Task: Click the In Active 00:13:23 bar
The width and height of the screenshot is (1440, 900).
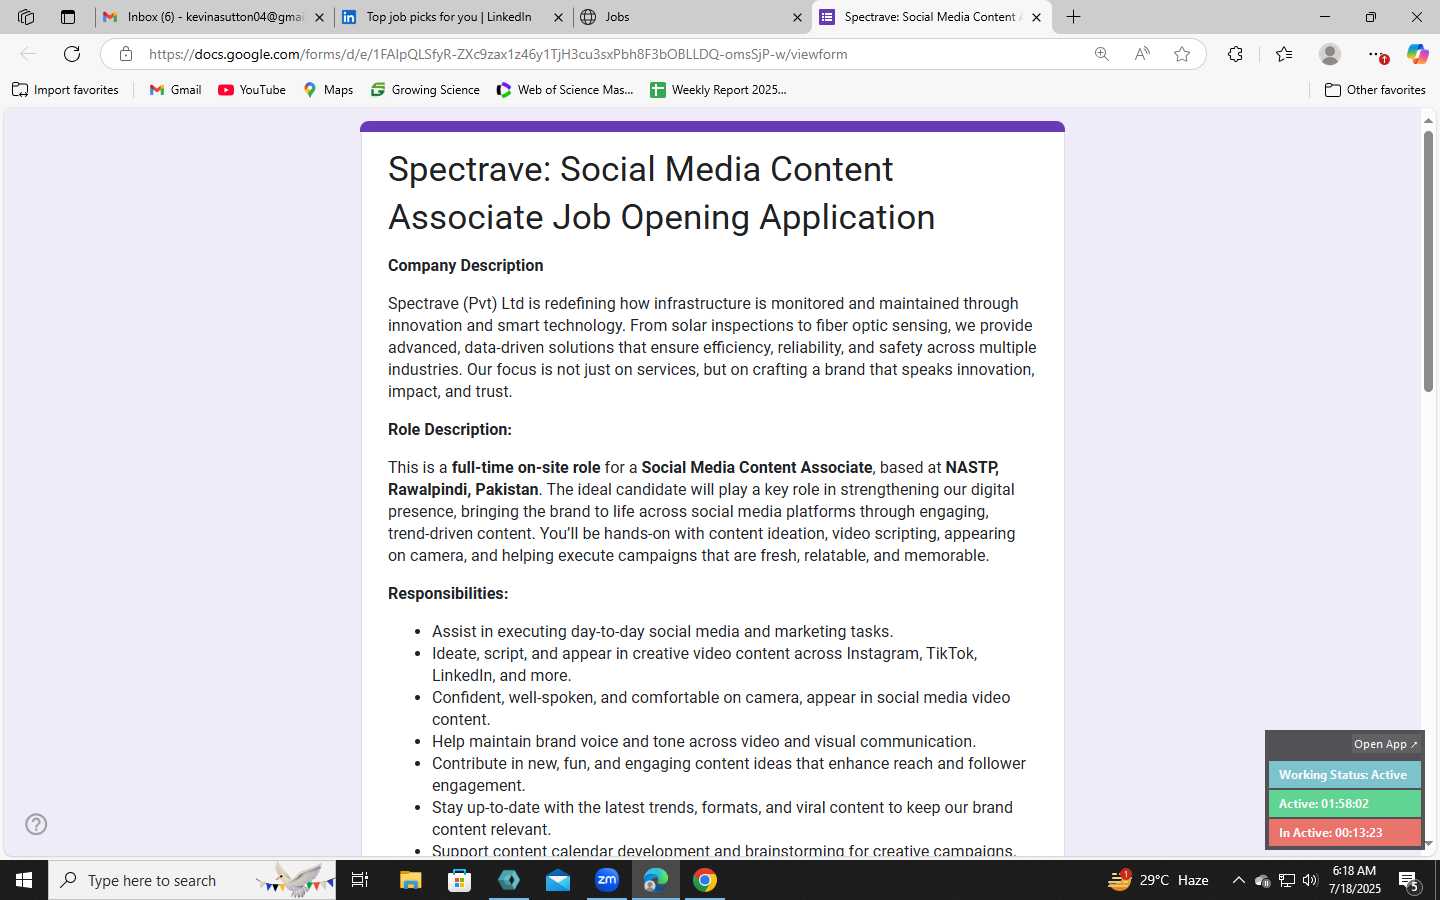Action: coord(1344,833)
